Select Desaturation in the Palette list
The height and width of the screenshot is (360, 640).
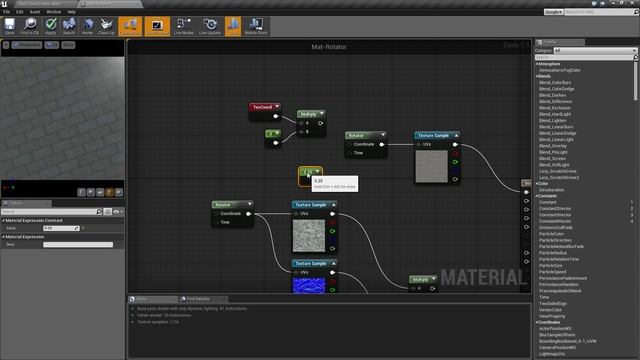[551, 190]
